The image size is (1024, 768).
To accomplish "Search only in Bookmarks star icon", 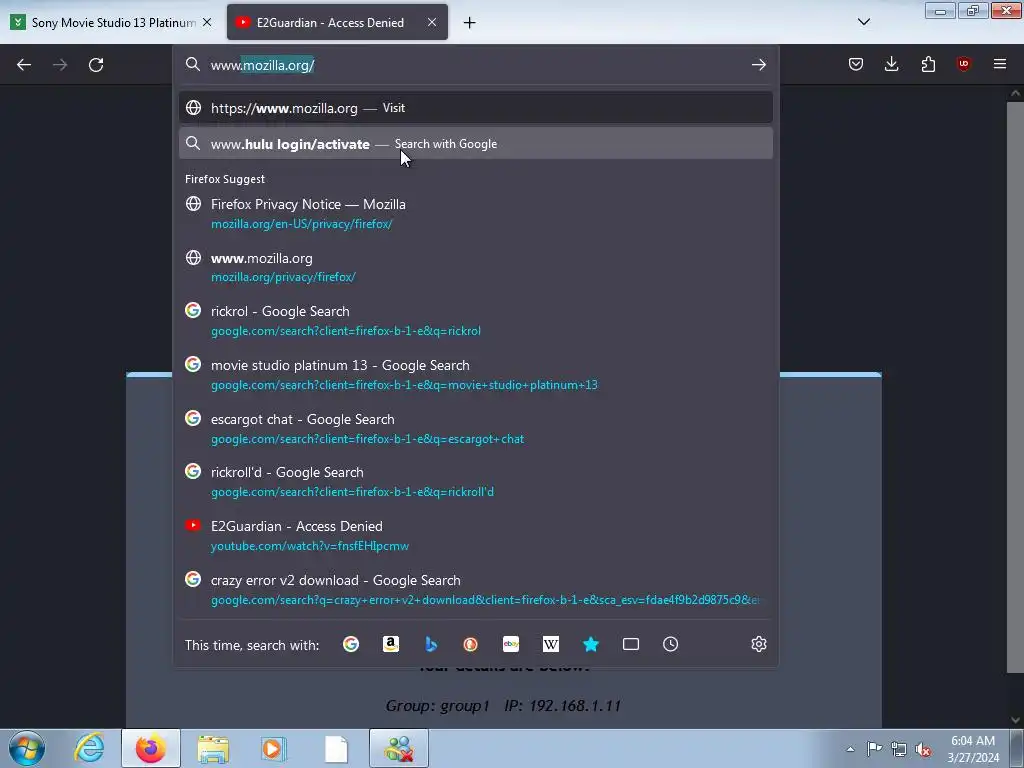I will pyautogui.click(x=590, y=645).
